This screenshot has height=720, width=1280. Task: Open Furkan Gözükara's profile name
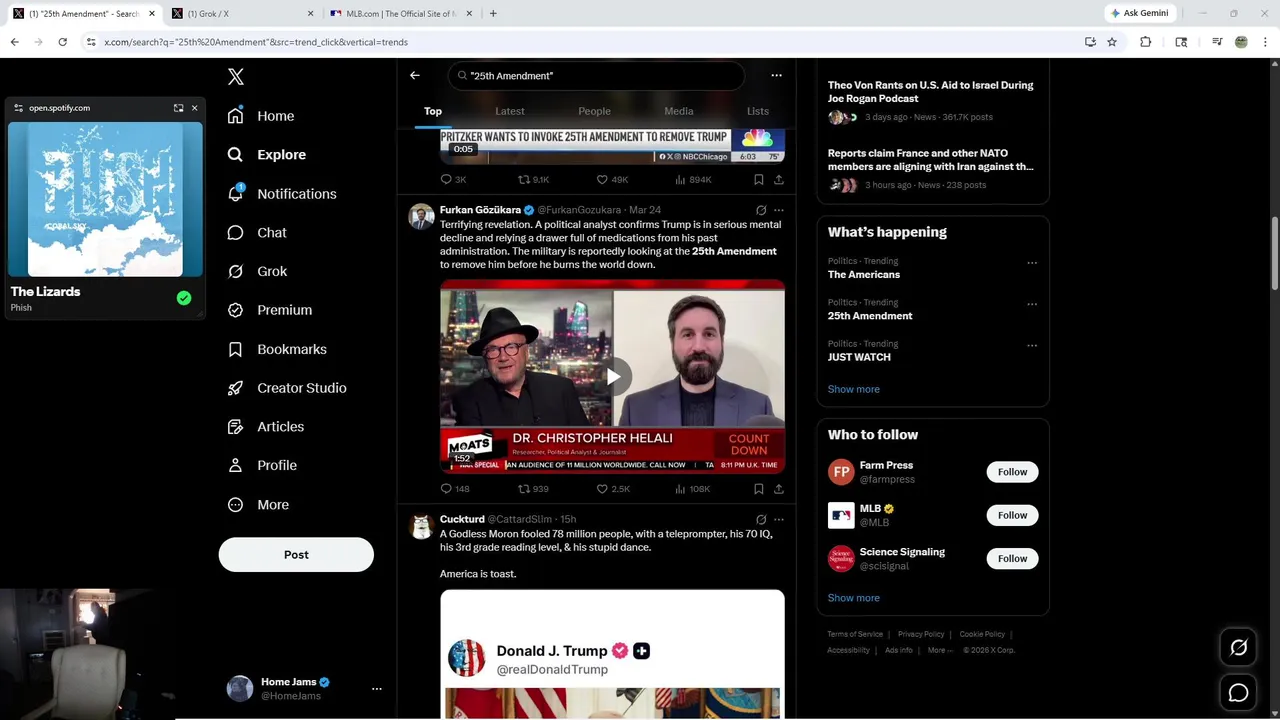point(480,210)
